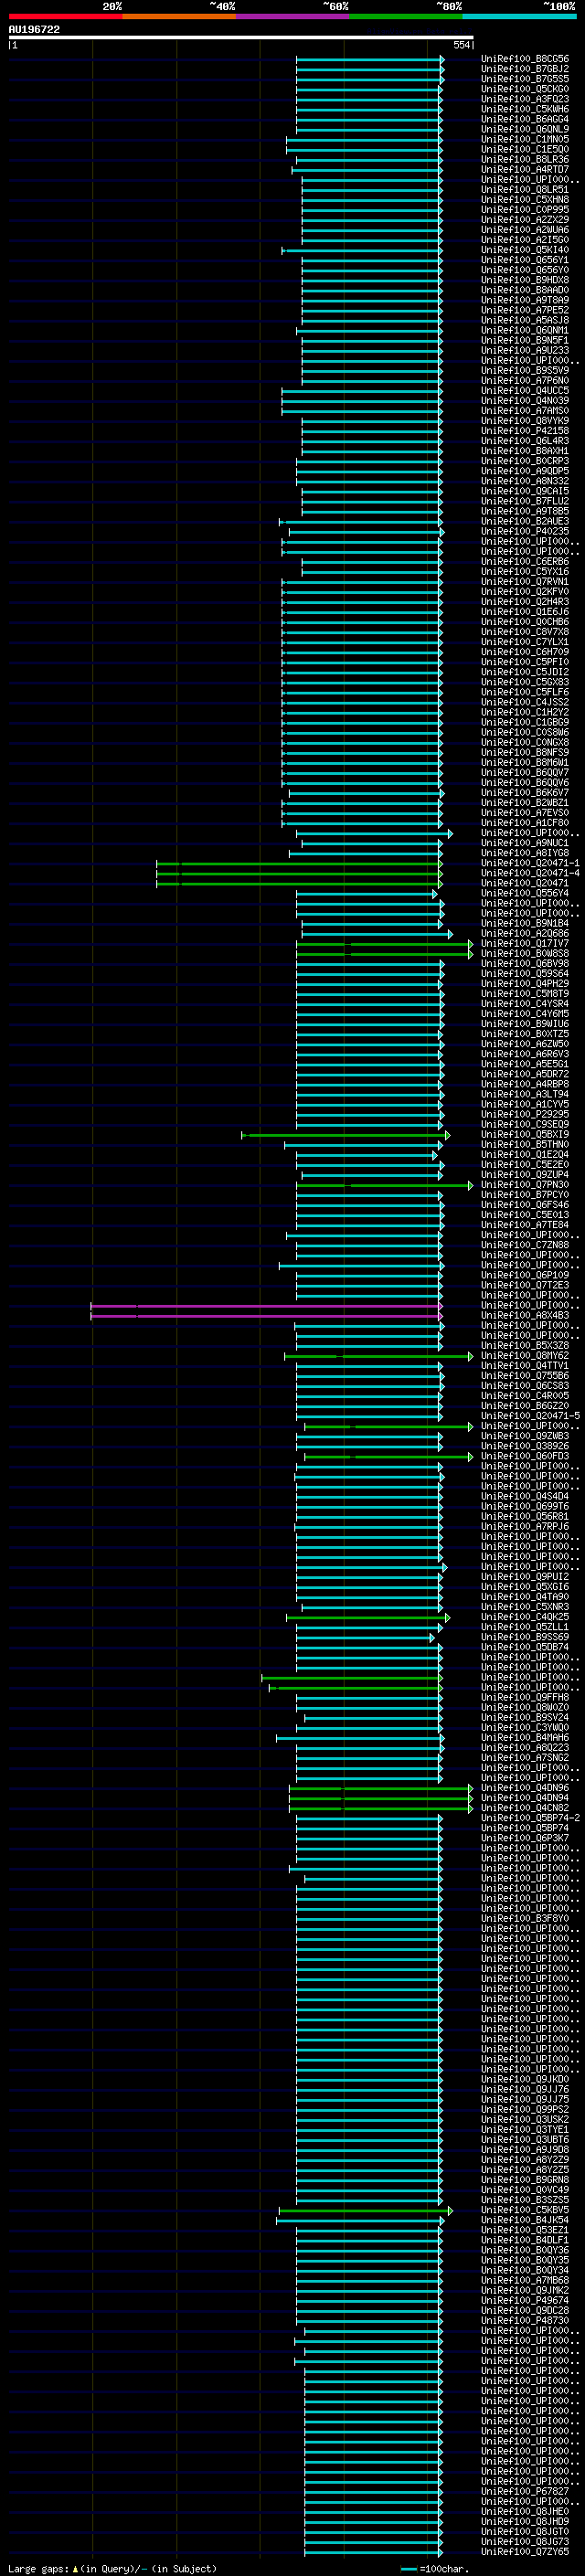Select label UniRef100_Q59S64
Screen dimensions: 585x2576
[524, 973]
